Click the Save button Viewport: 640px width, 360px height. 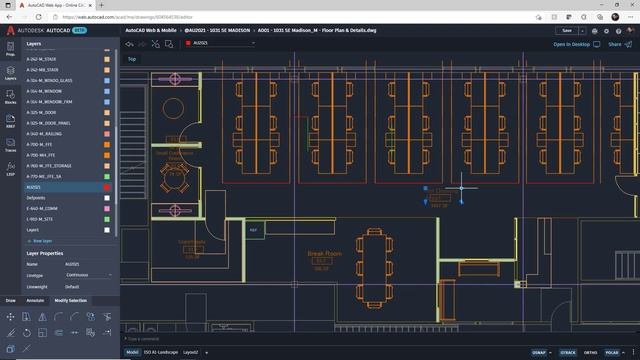point(567,31)
